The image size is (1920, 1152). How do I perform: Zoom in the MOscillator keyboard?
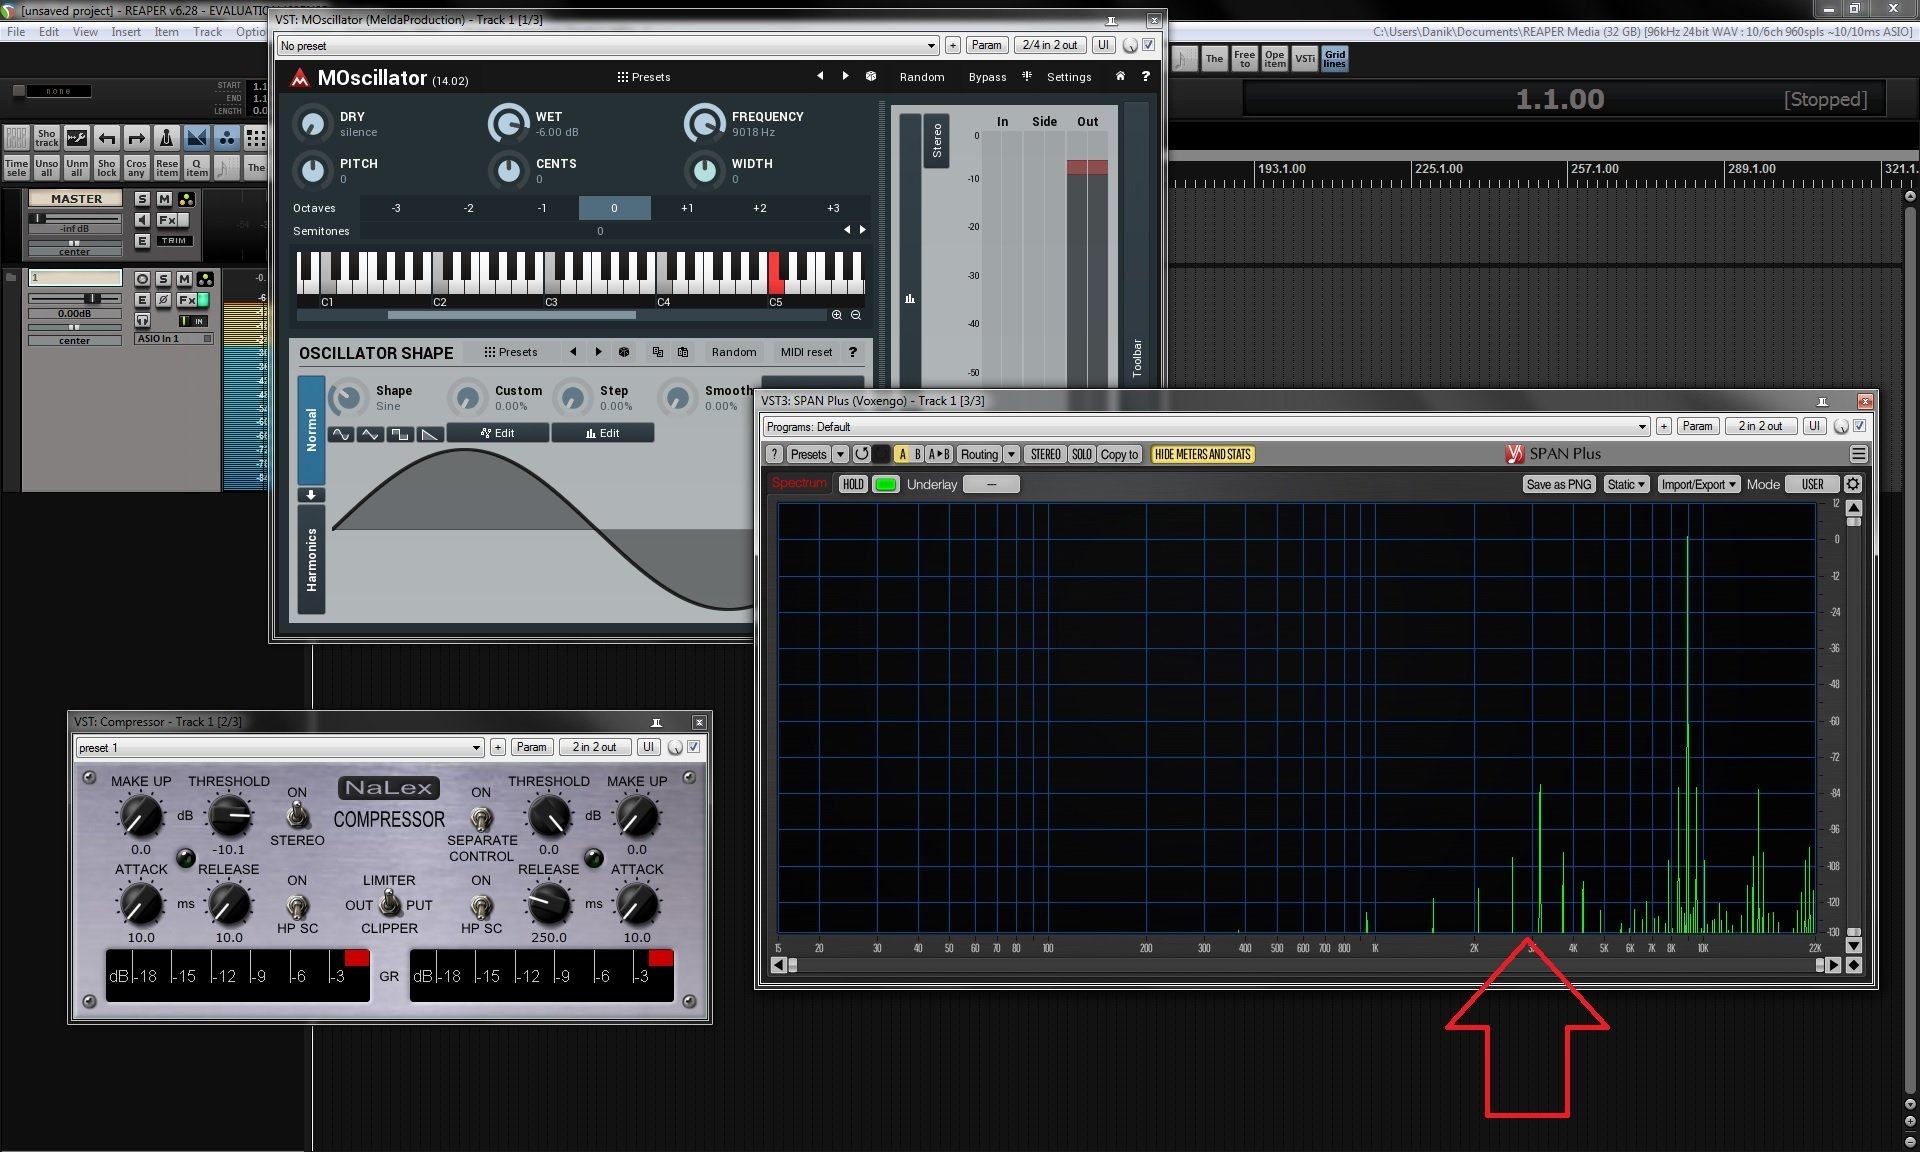pos(837,315)
